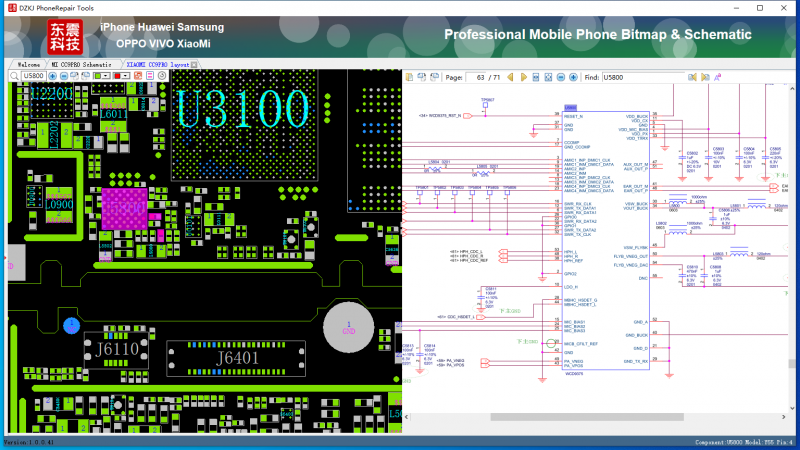This screenshot has width=800, height=450.
Task: Click the layout search box containing U5800
Action: [33, 76]
